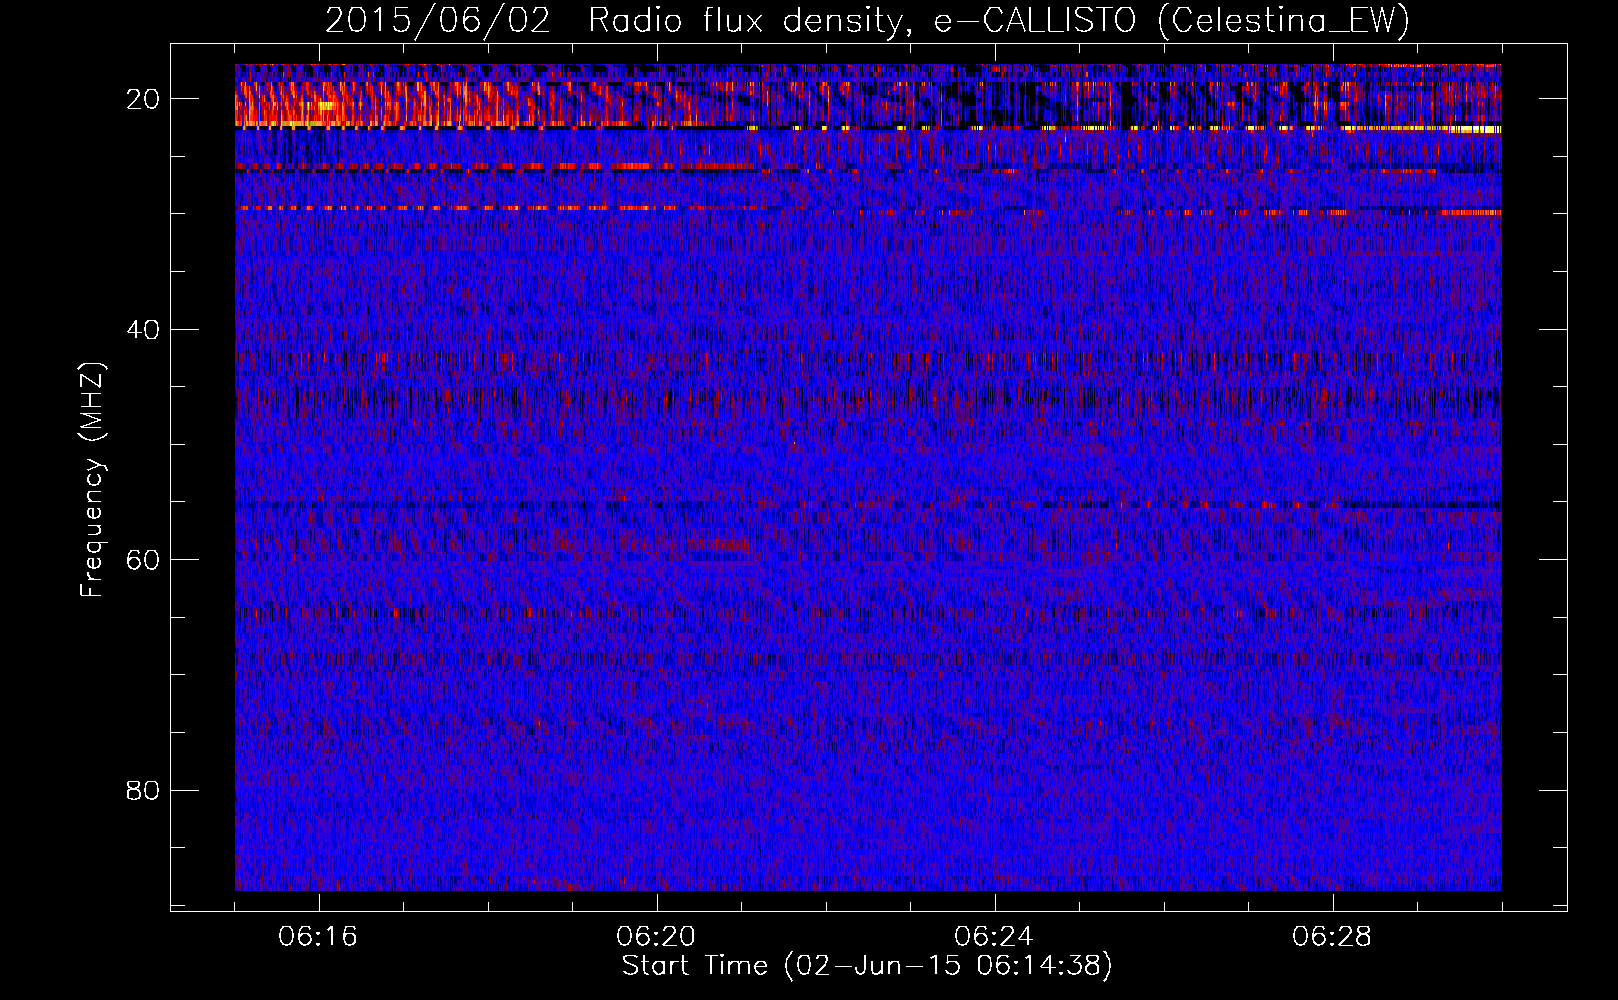
Task: Click the 'Frequency (MHZ)' axis label
Action: point(92,481)
